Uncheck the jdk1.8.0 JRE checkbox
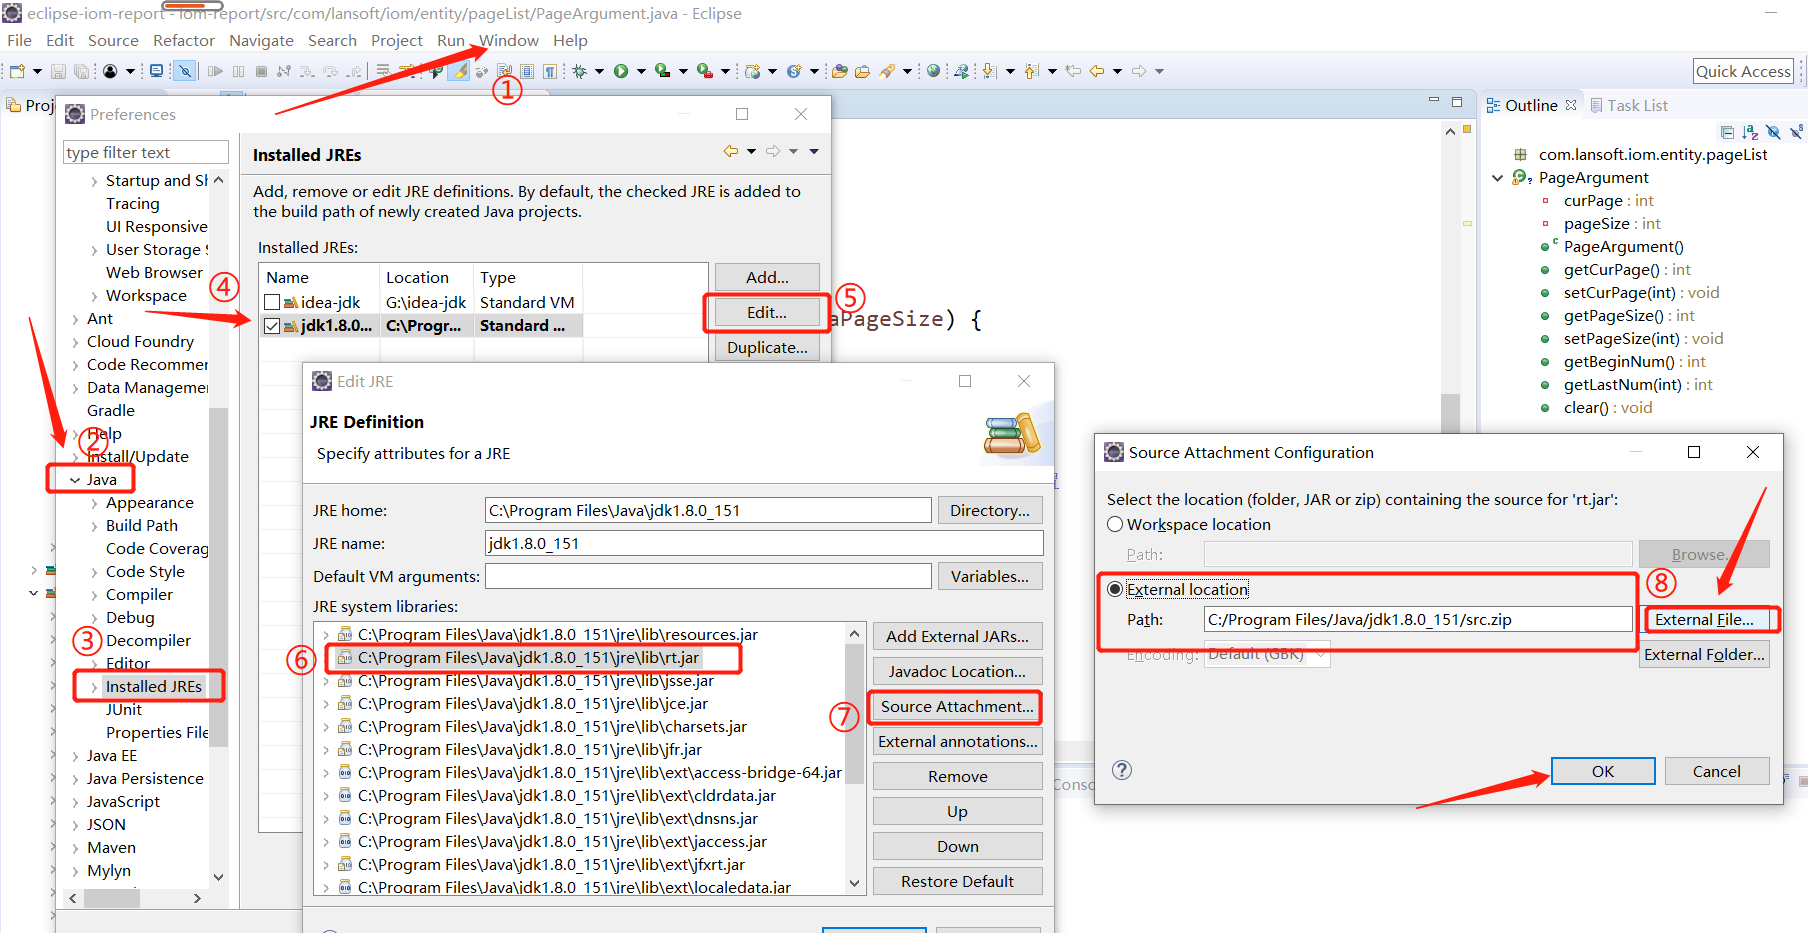Image resolution: width=1808 pixels, height=933 pixels. [272, 326]
